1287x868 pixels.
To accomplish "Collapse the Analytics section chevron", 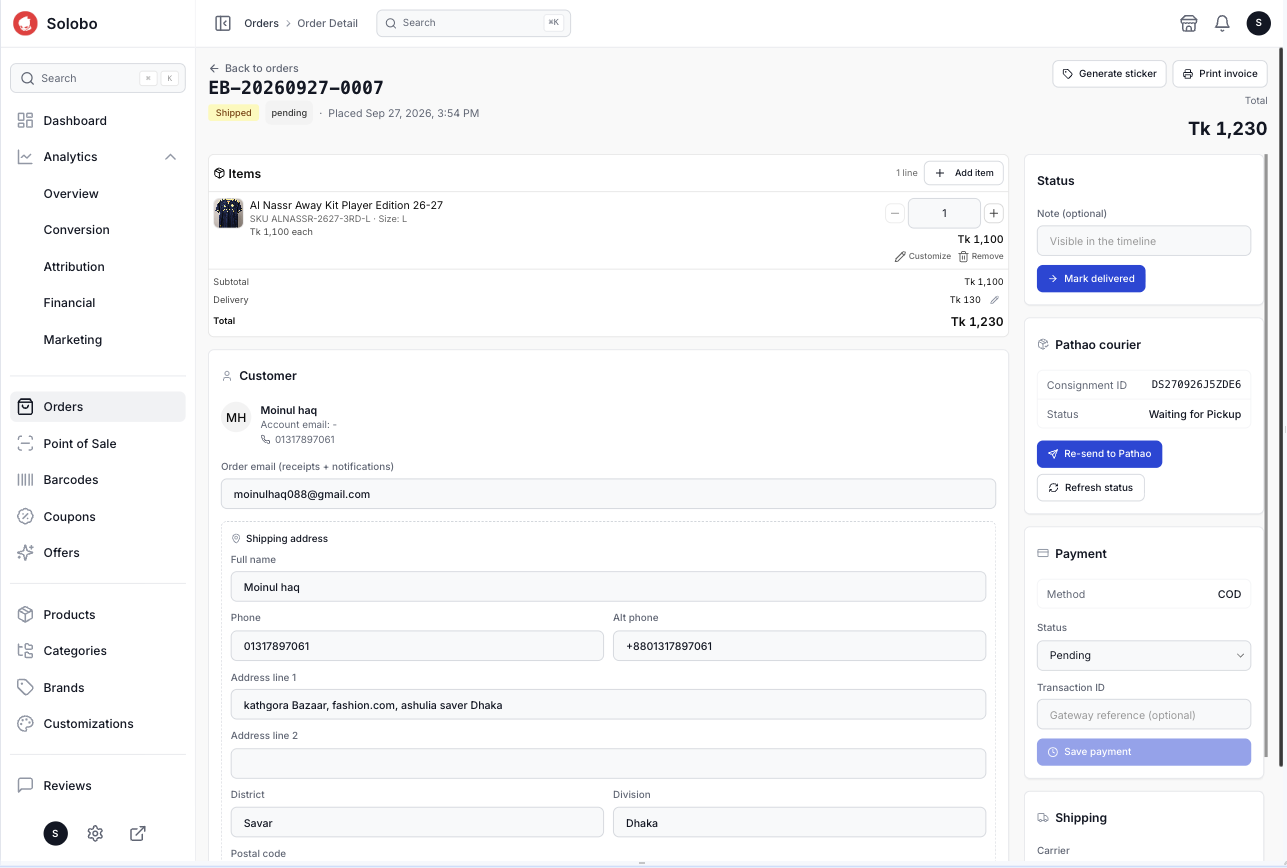I will pos(170,157).
